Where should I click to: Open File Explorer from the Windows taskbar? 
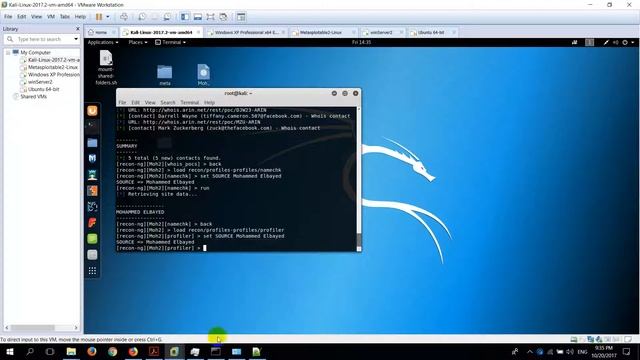(71, 351)
